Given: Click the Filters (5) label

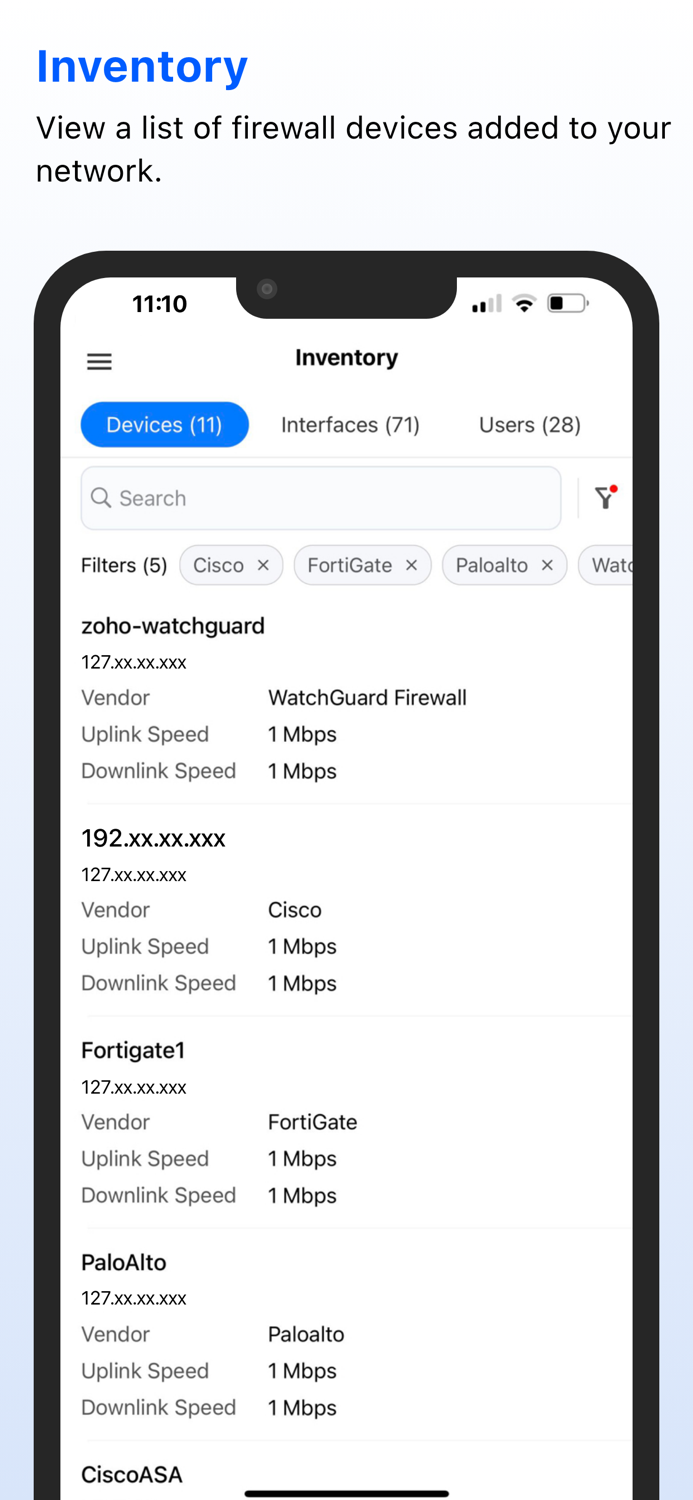Looking at the screenshot, I should pos(123,565).
